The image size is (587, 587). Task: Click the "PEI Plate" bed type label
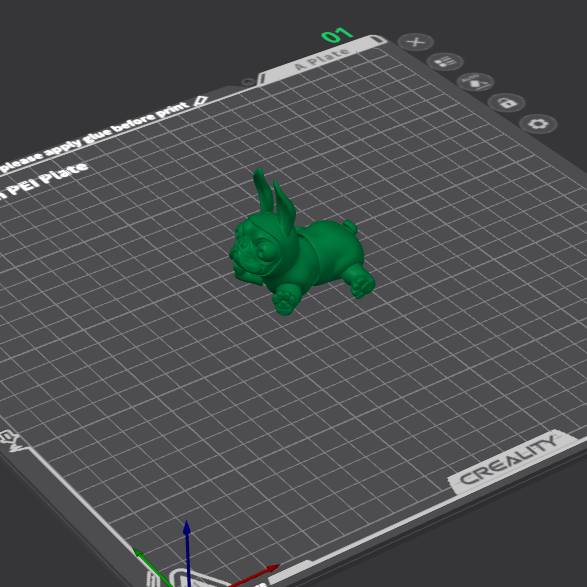(x=47, y=179)
